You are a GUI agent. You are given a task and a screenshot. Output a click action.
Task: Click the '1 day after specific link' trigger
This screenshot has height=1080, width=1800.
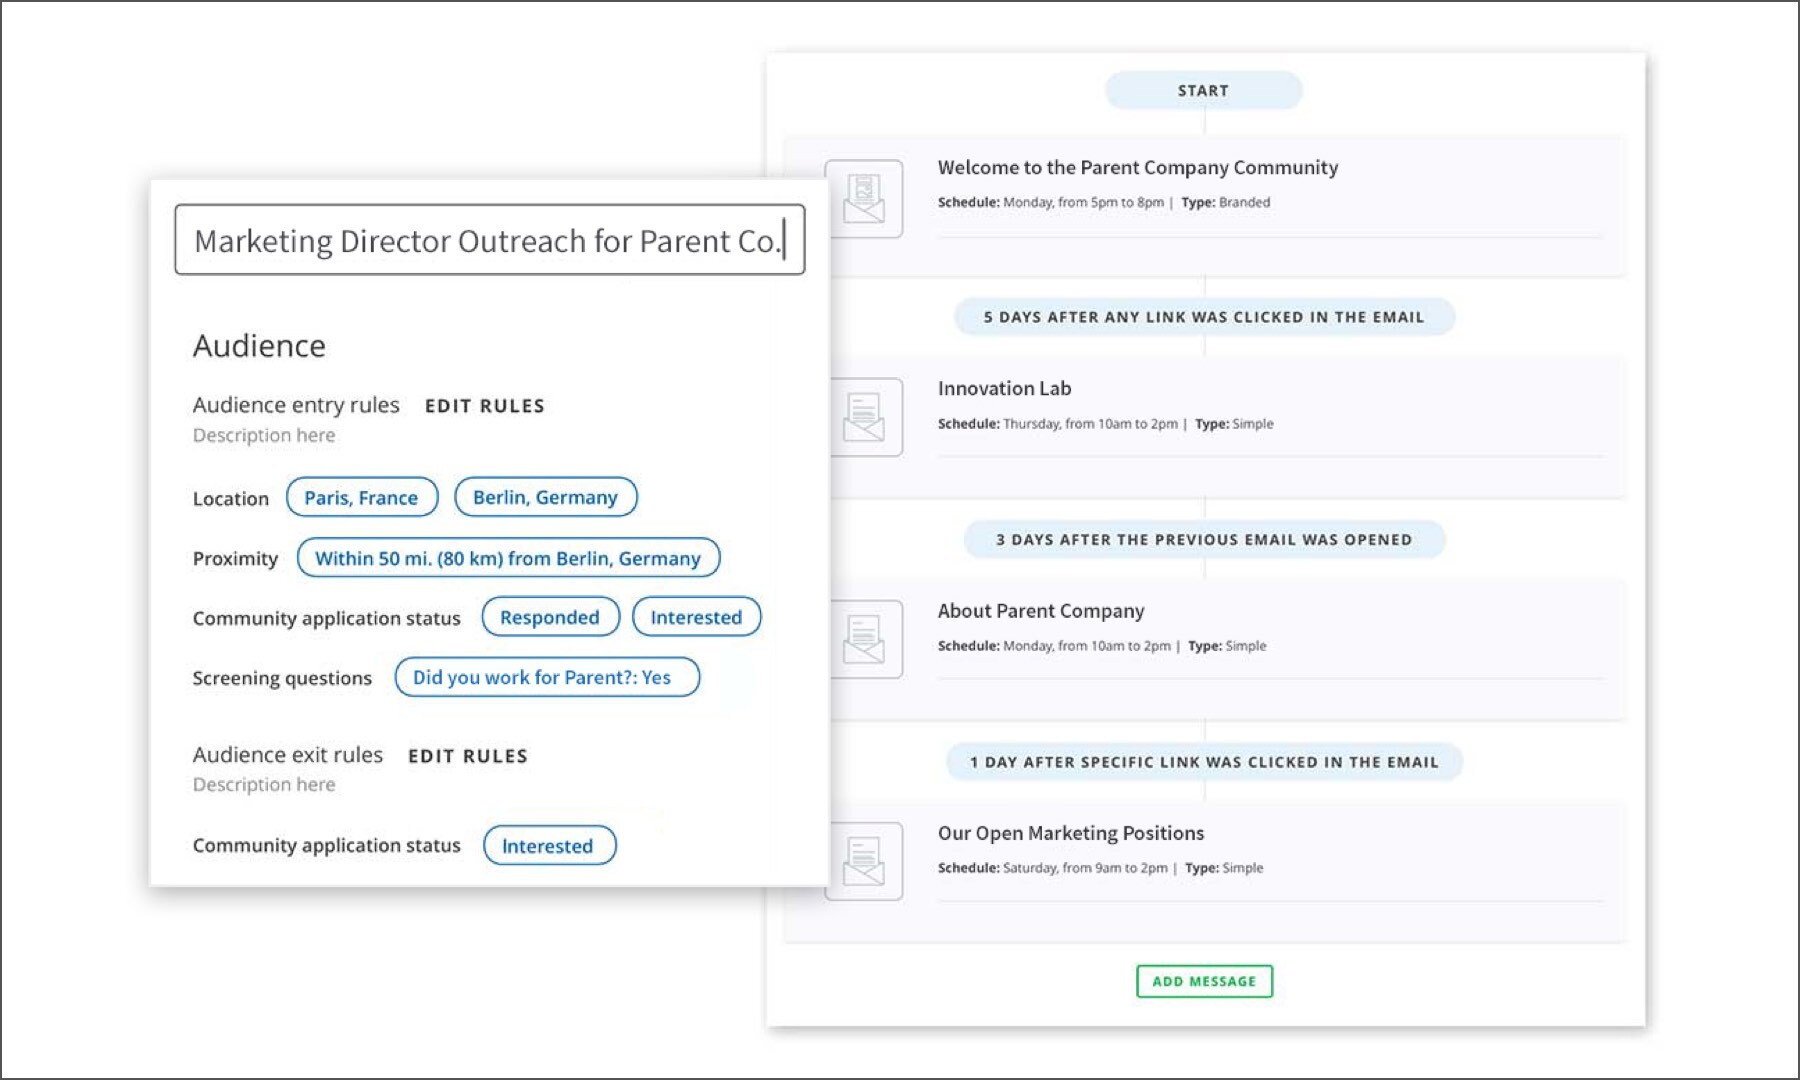[1204, 762]
